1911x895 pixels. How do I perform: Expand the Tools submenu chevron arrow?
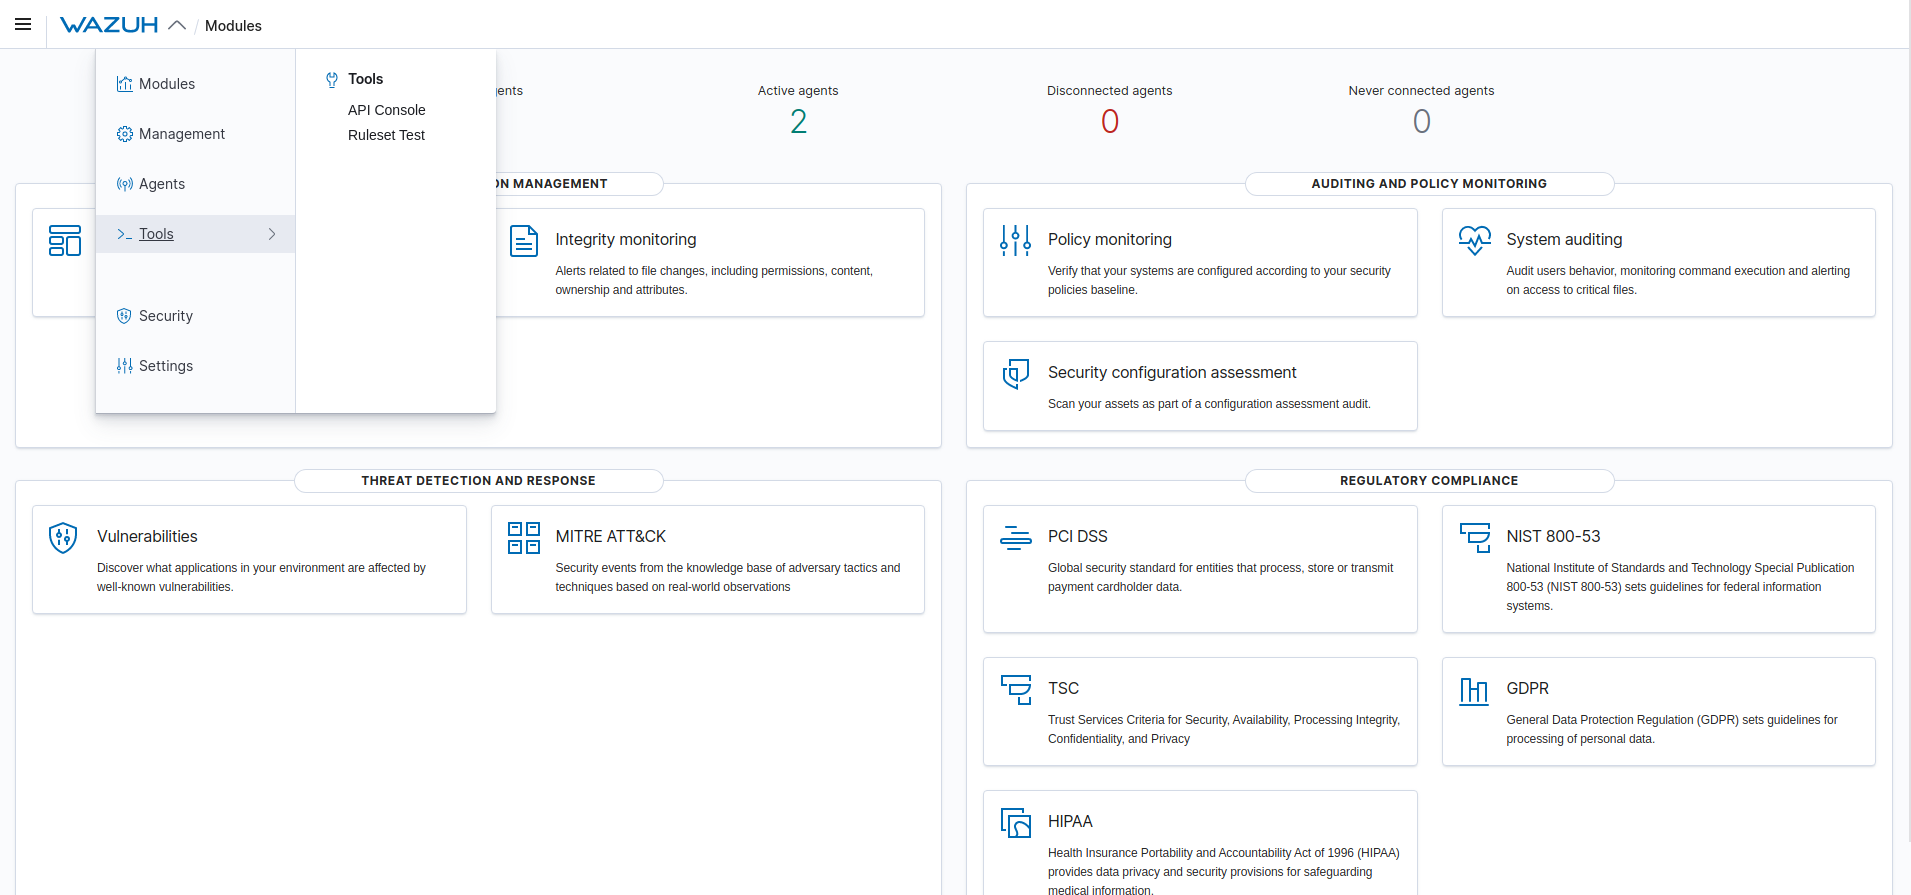click(272, 234)
